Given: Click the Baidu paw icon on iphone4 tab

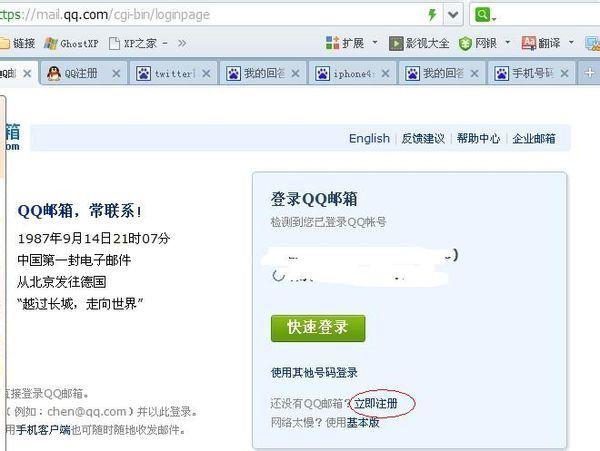Looking at the screenshot, I should pos(323,73).
